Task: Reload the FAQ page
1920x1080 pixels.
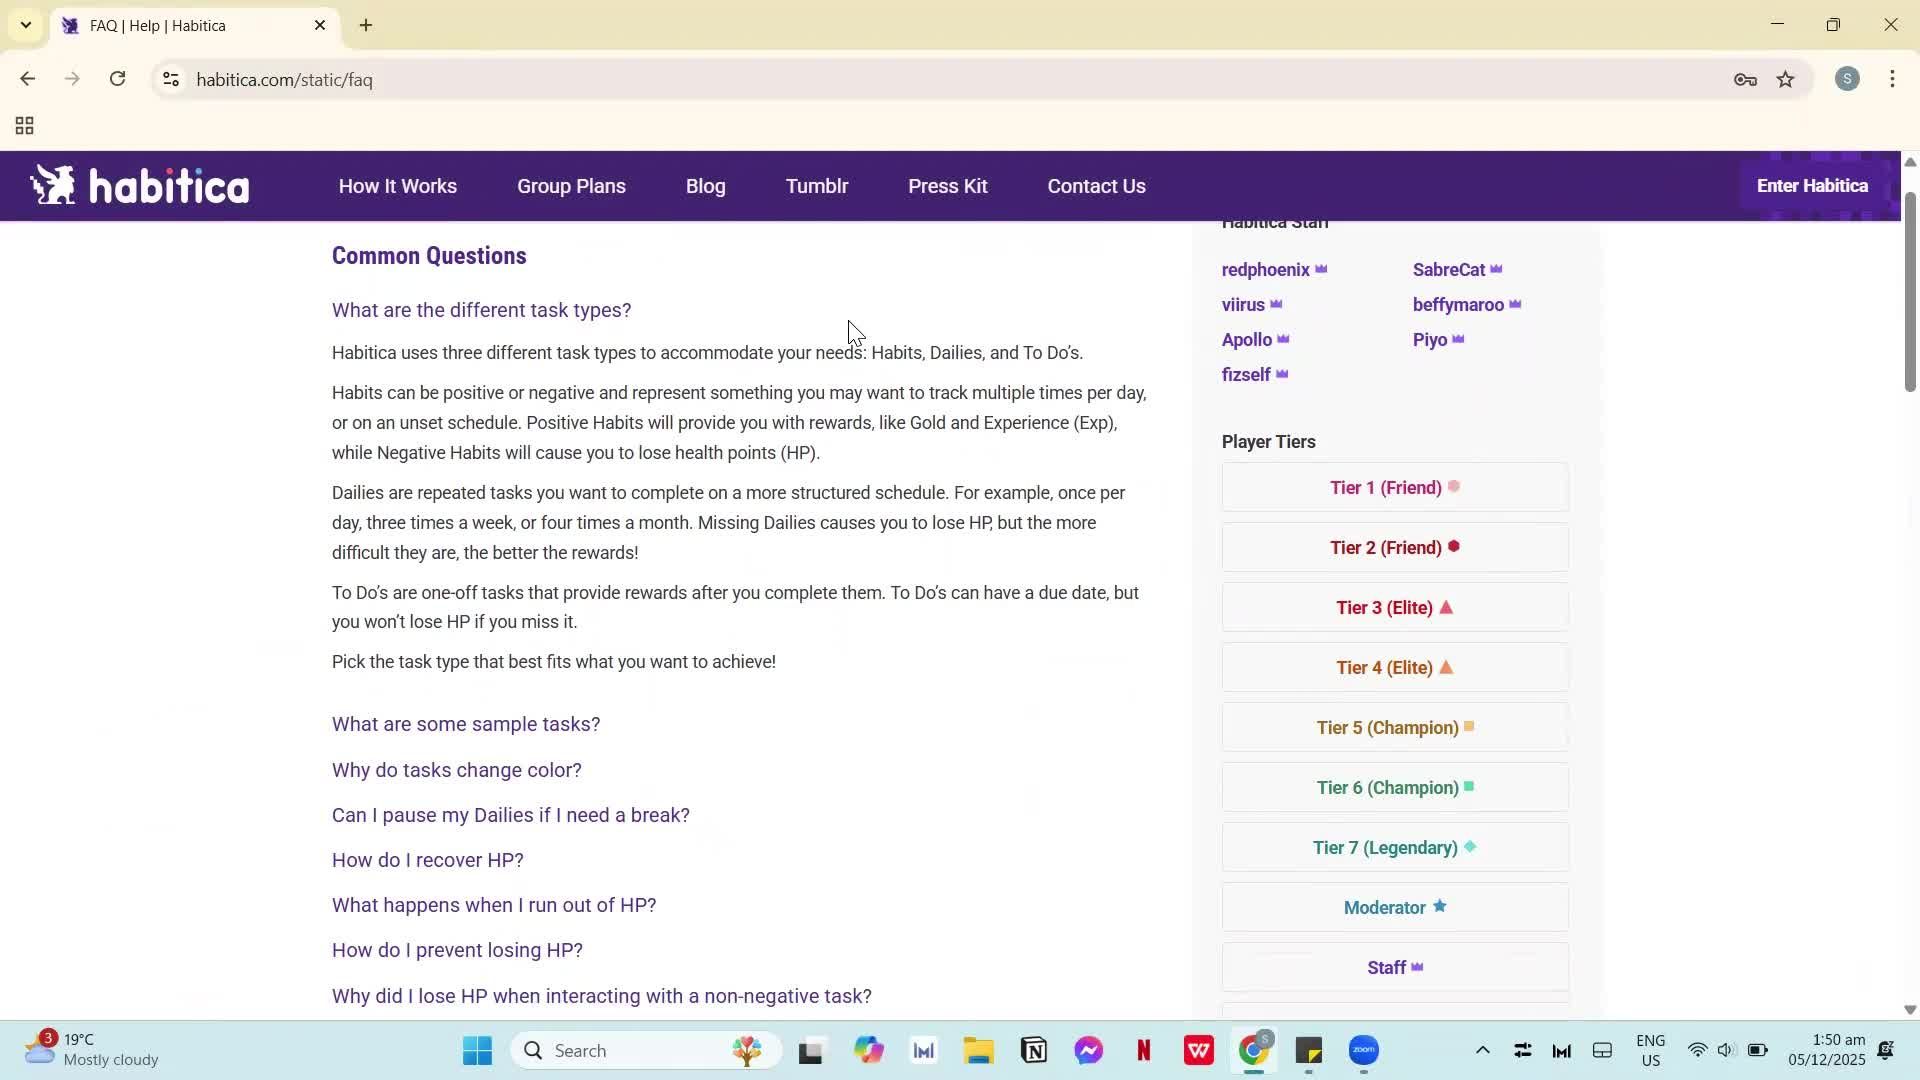Action: coord(117,79)
